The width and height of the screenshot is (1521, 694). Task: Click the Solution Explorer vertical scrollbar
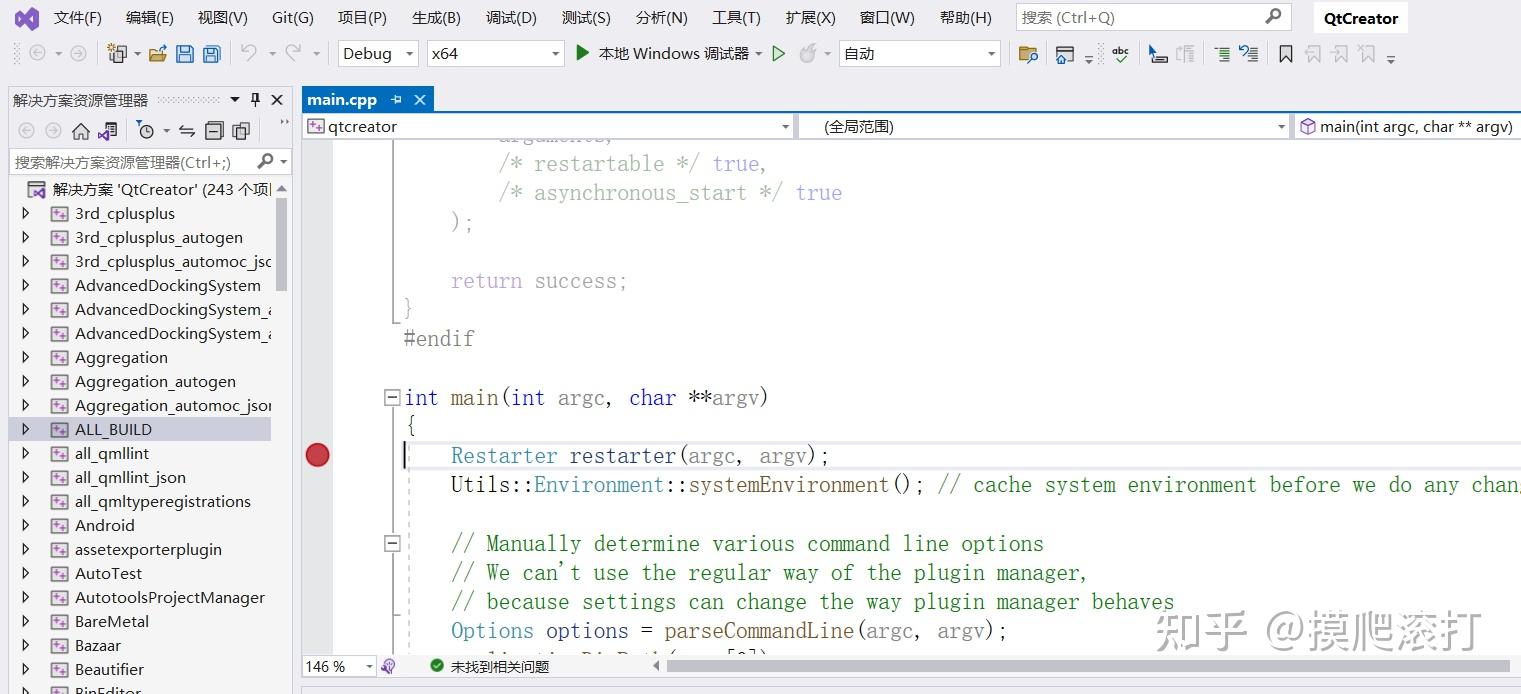[281, 245]
